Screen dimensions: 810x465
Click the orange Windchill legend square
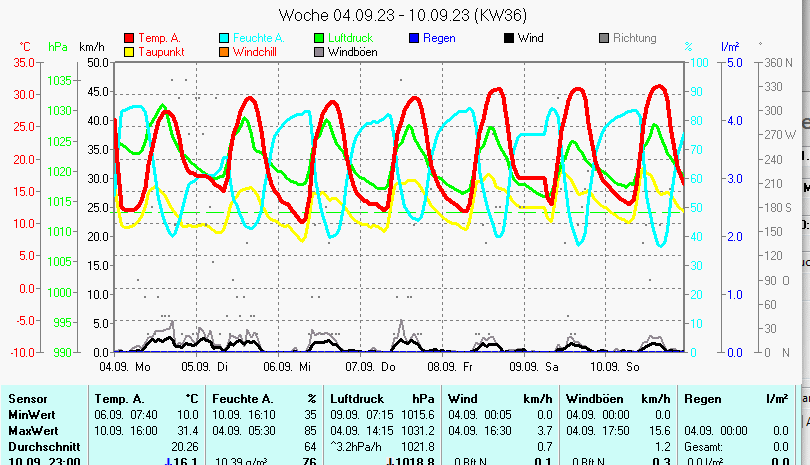coord(224,52)
